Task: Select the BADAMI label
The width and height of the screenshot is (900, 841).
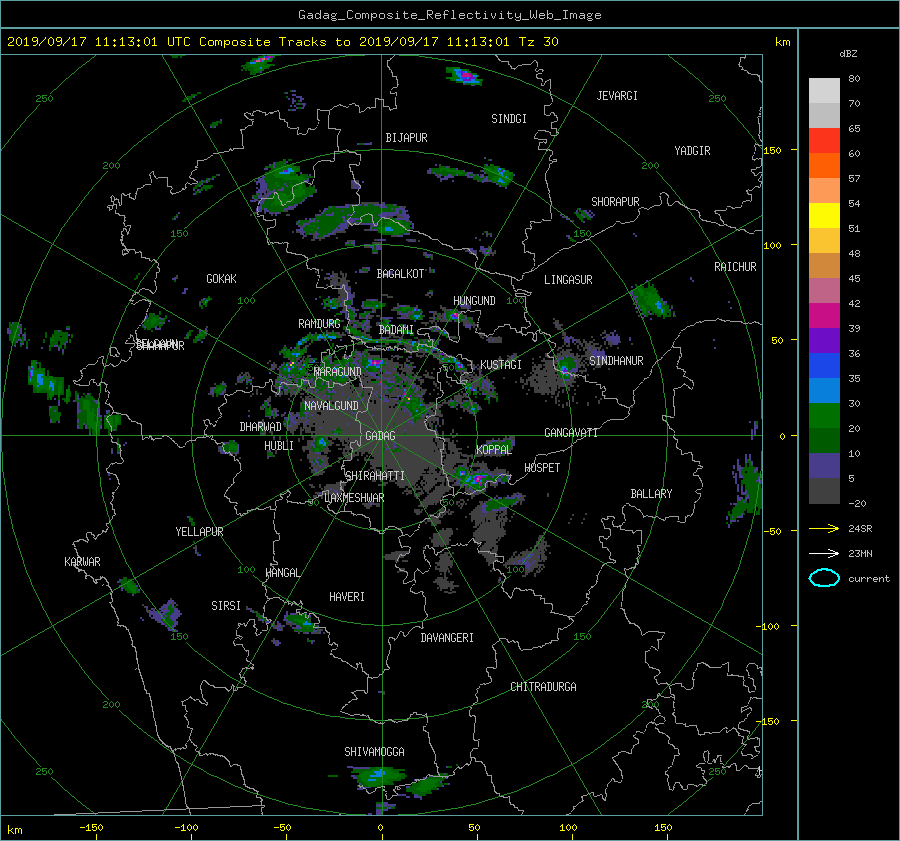Action: [396, 330]
